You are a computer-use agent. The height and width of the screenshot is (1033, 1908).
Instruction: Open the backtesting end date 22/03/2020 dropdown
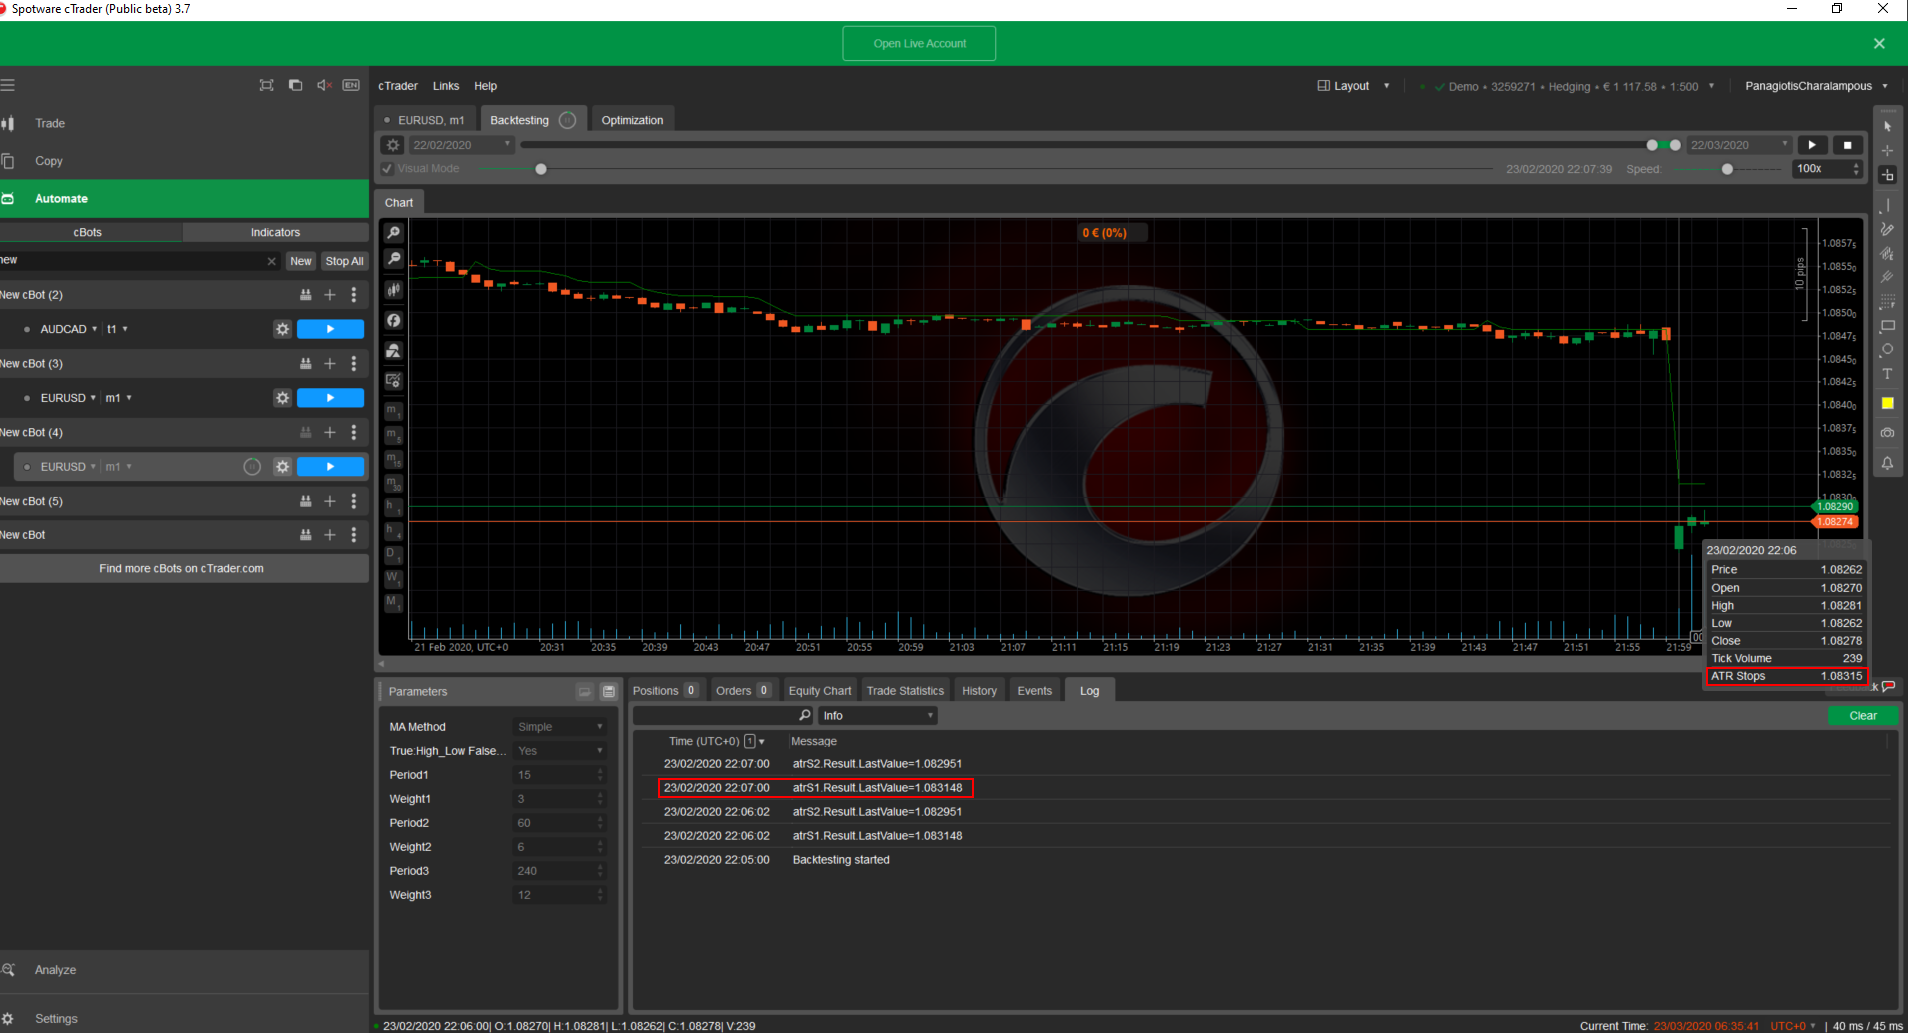(x=1739, y=145)
